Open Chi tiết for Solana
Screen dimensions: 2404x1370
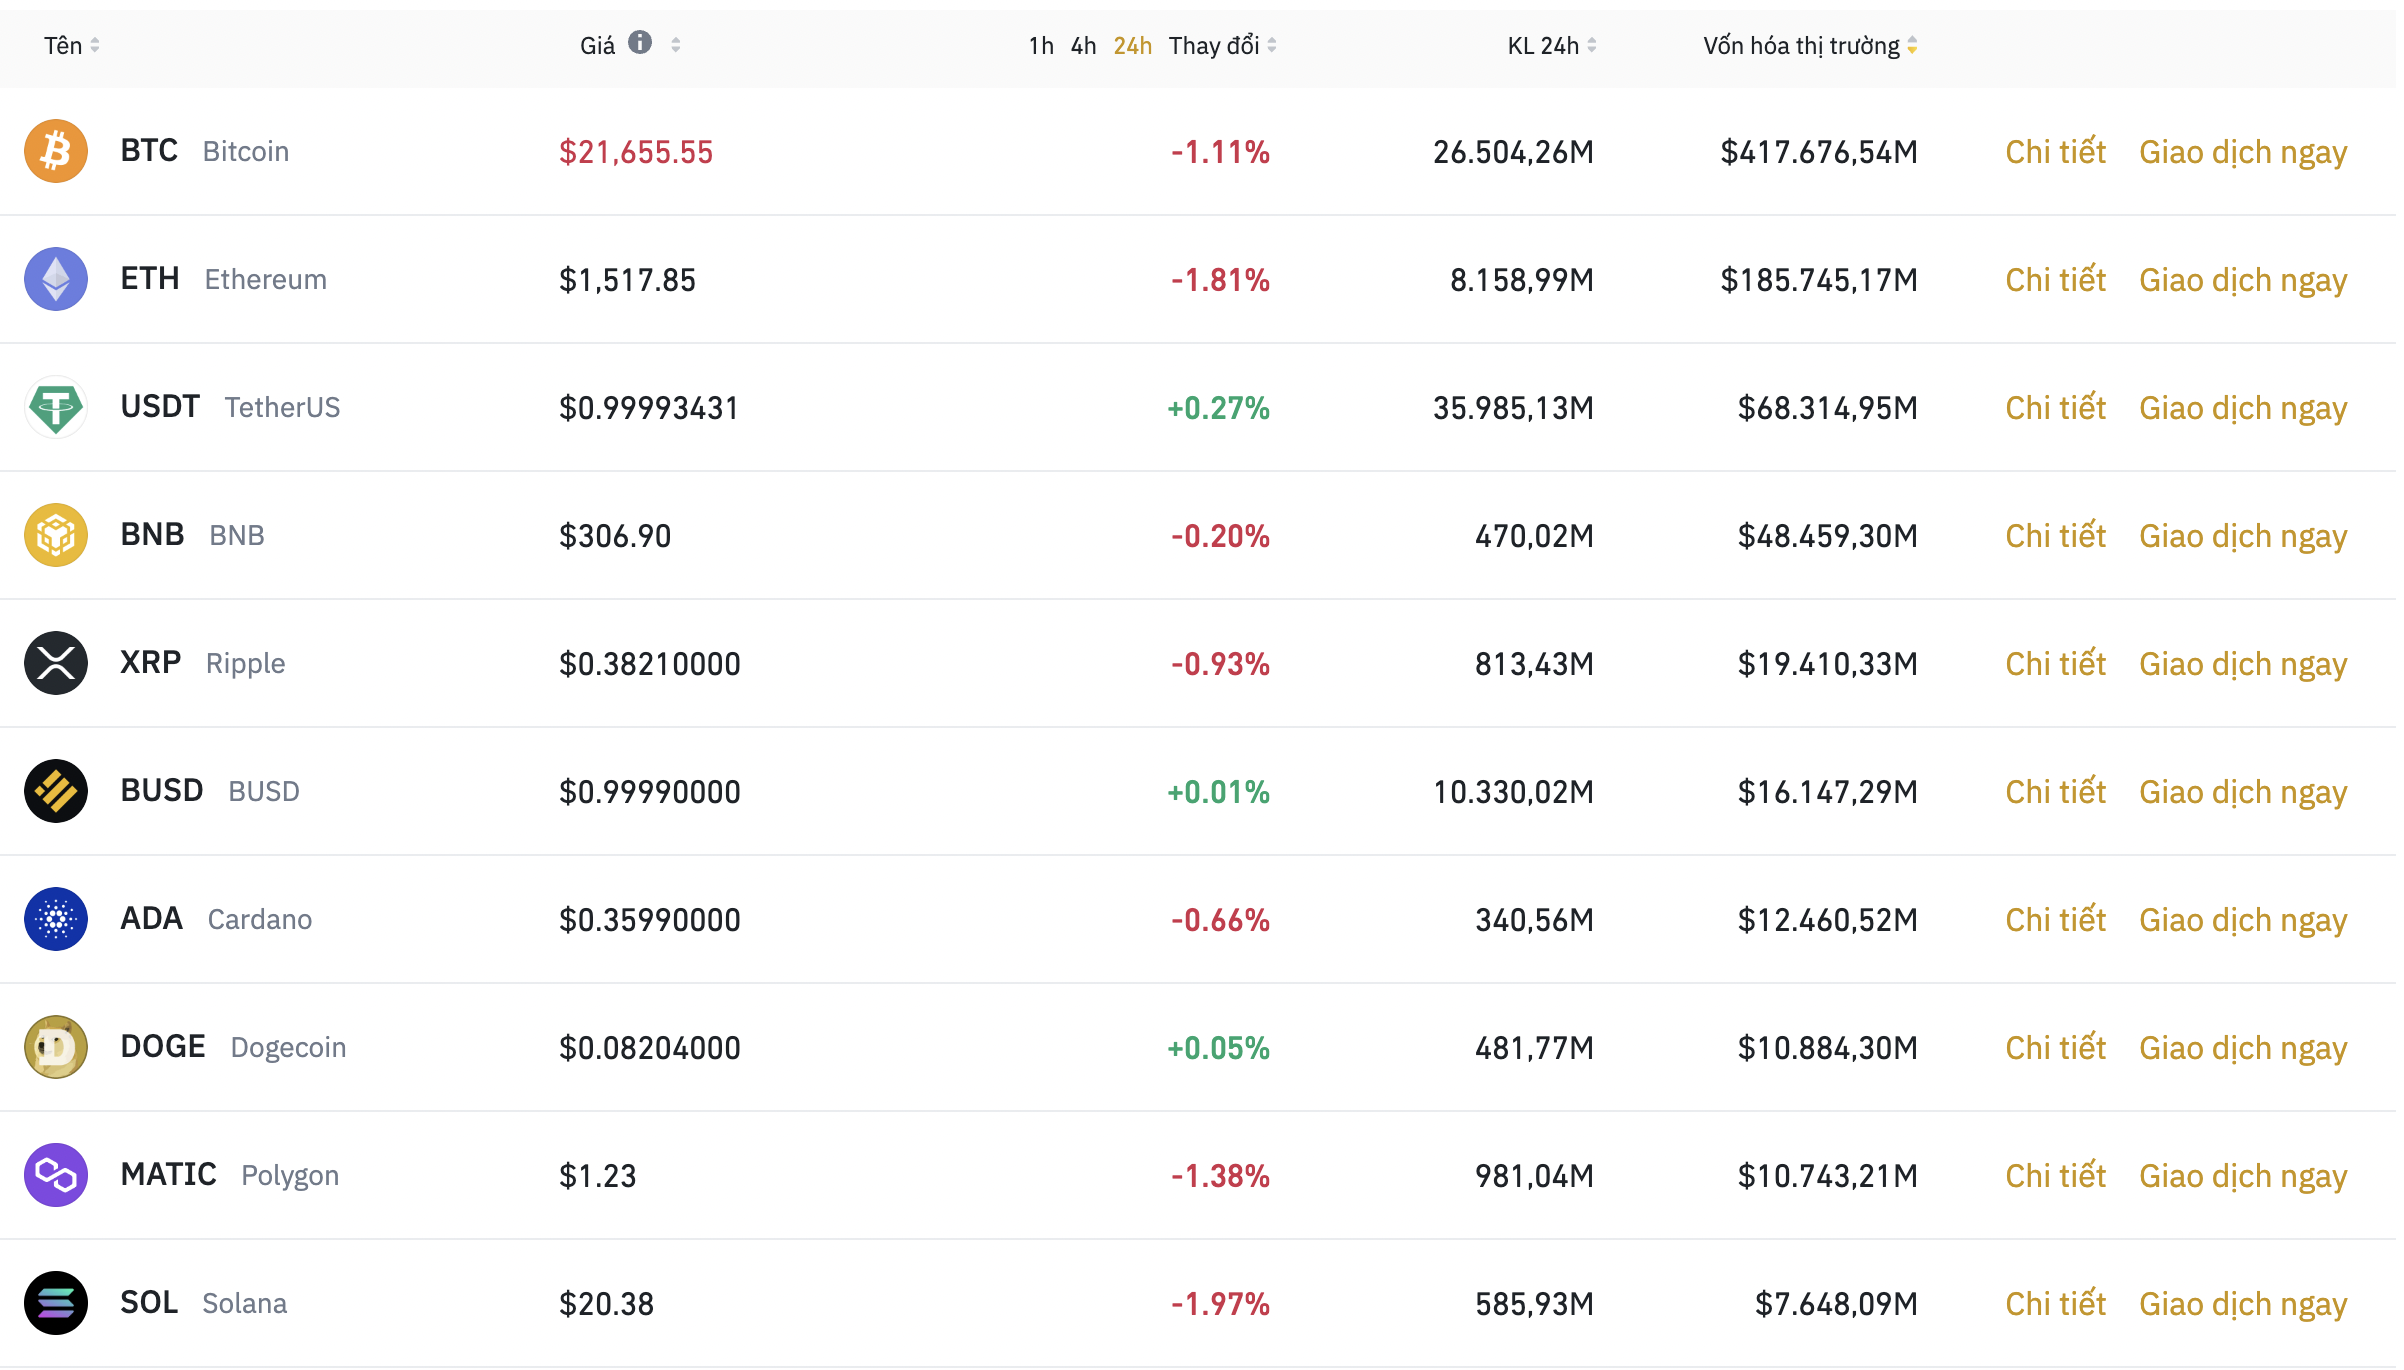click(x=2056, y=1304)
